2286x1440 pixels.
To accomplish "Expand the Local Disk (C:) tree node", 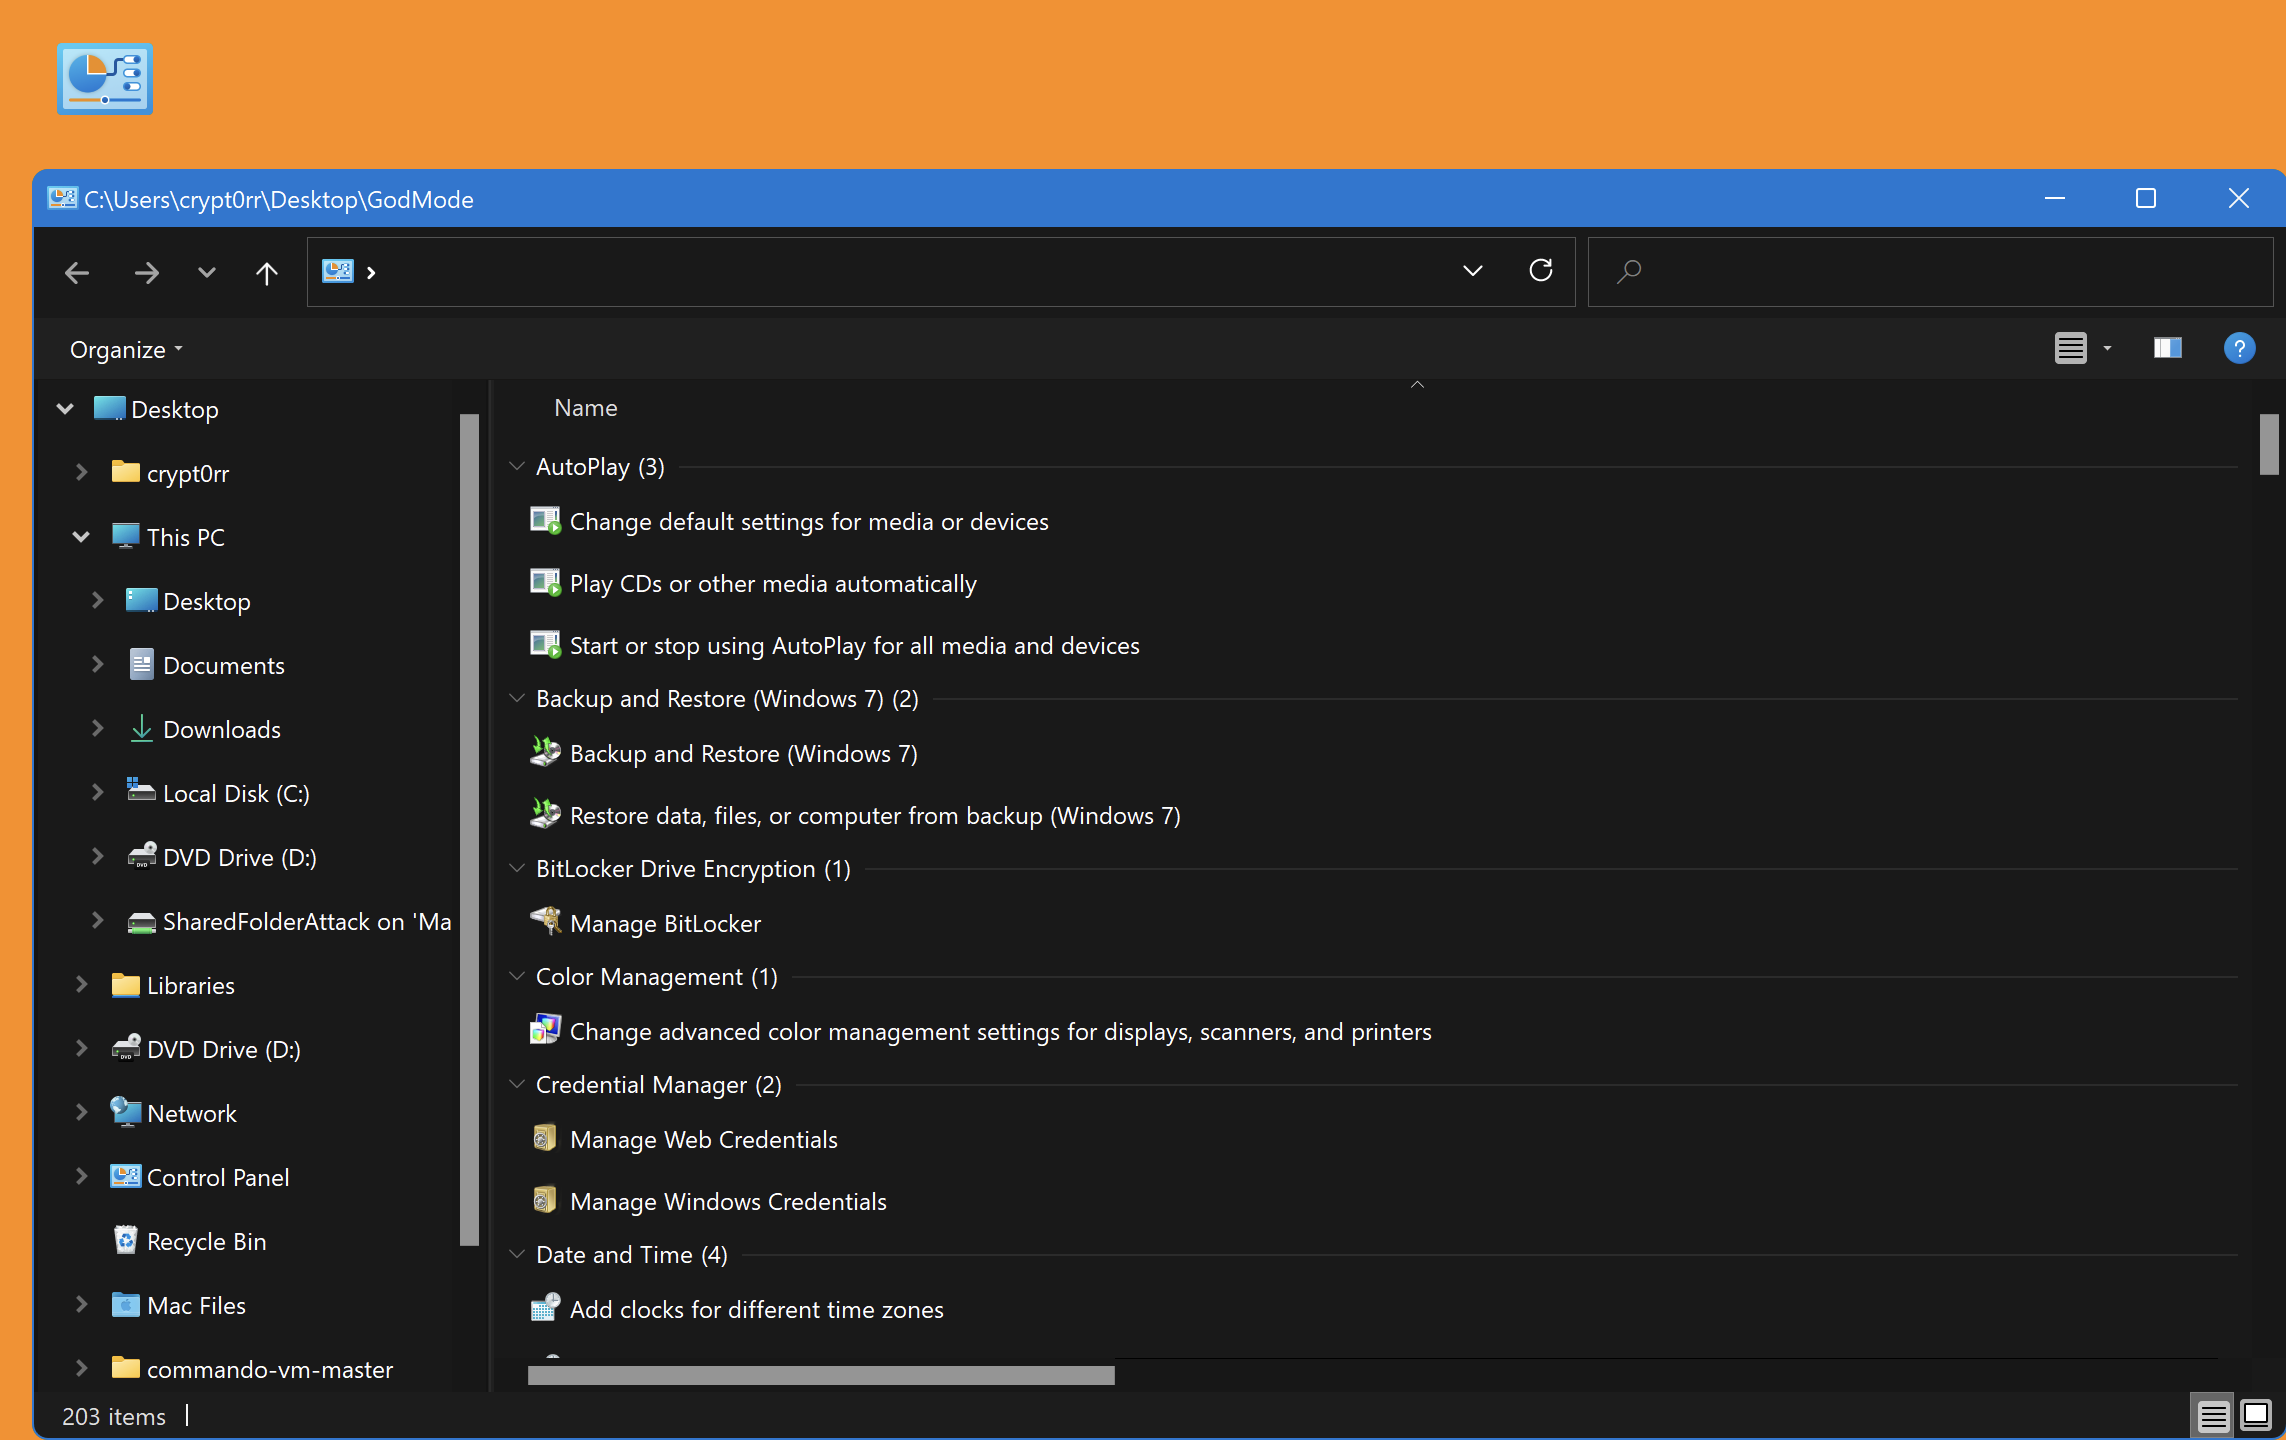I will (97, 793).
